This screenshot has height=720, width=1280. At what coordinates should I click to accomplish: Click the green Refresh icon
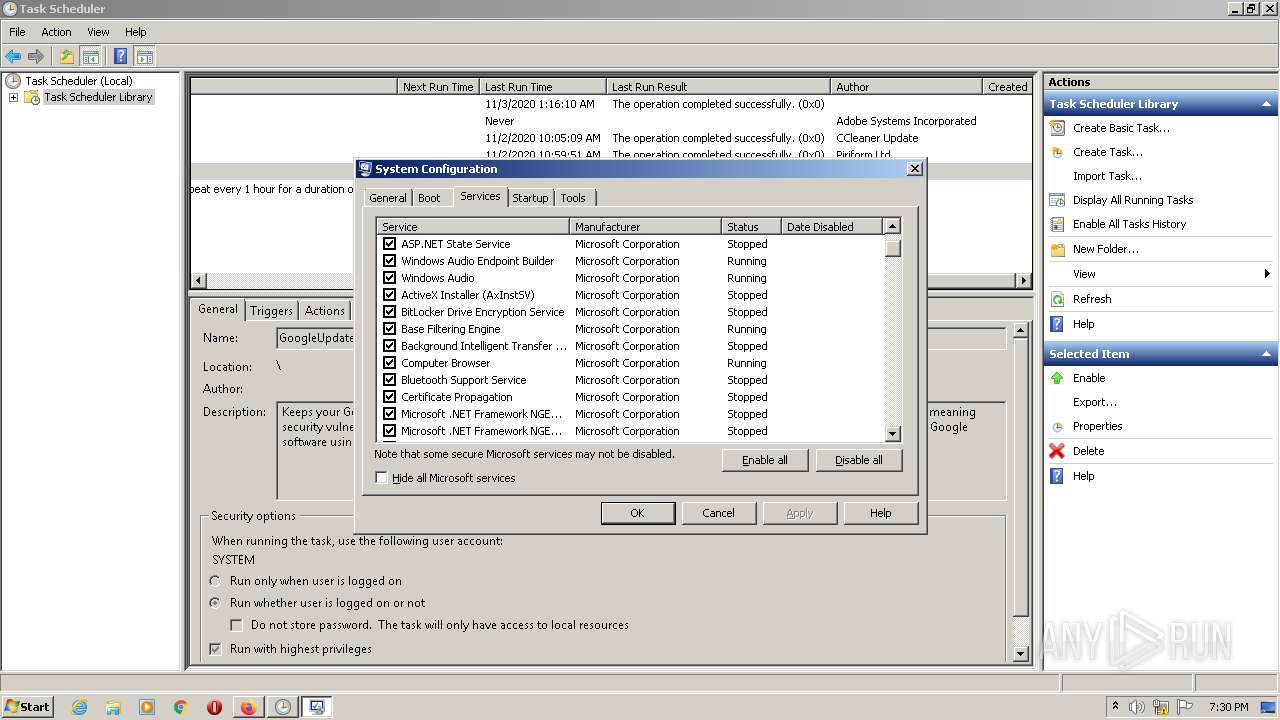(x=1057, y=299)
